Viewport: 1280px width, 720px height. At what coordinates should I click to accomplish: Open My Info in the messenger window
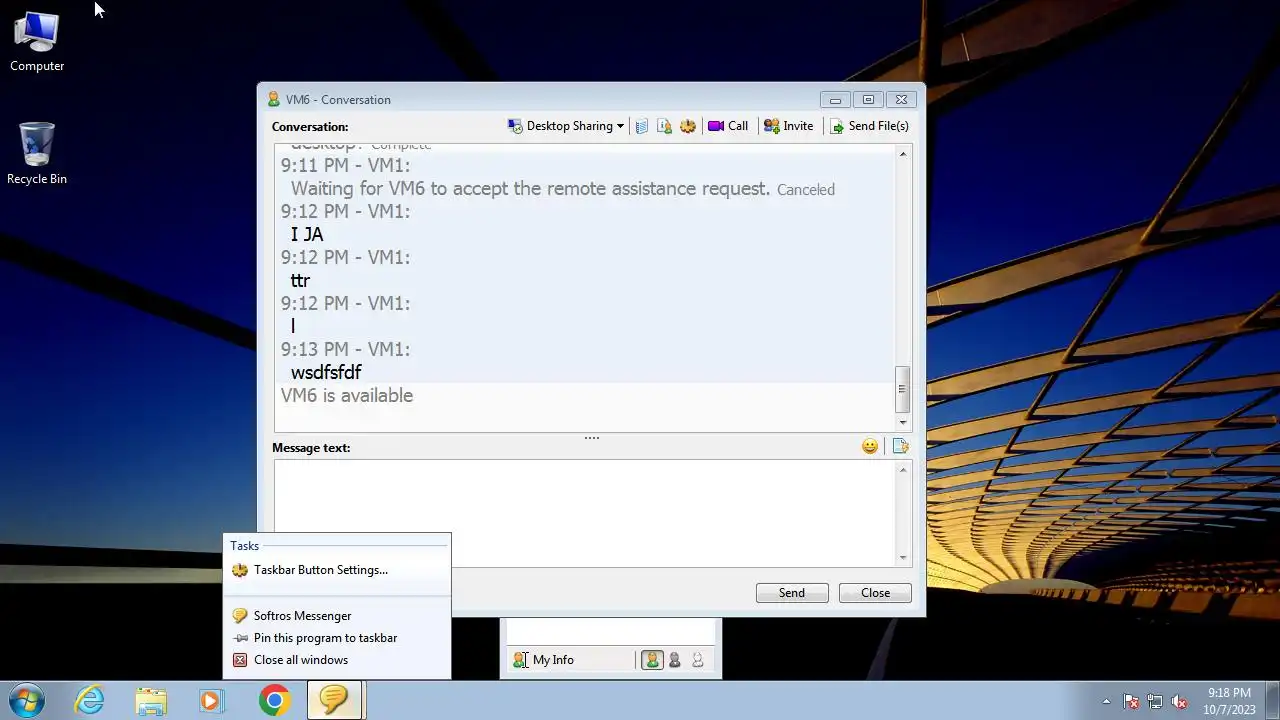tap(543, 660)
